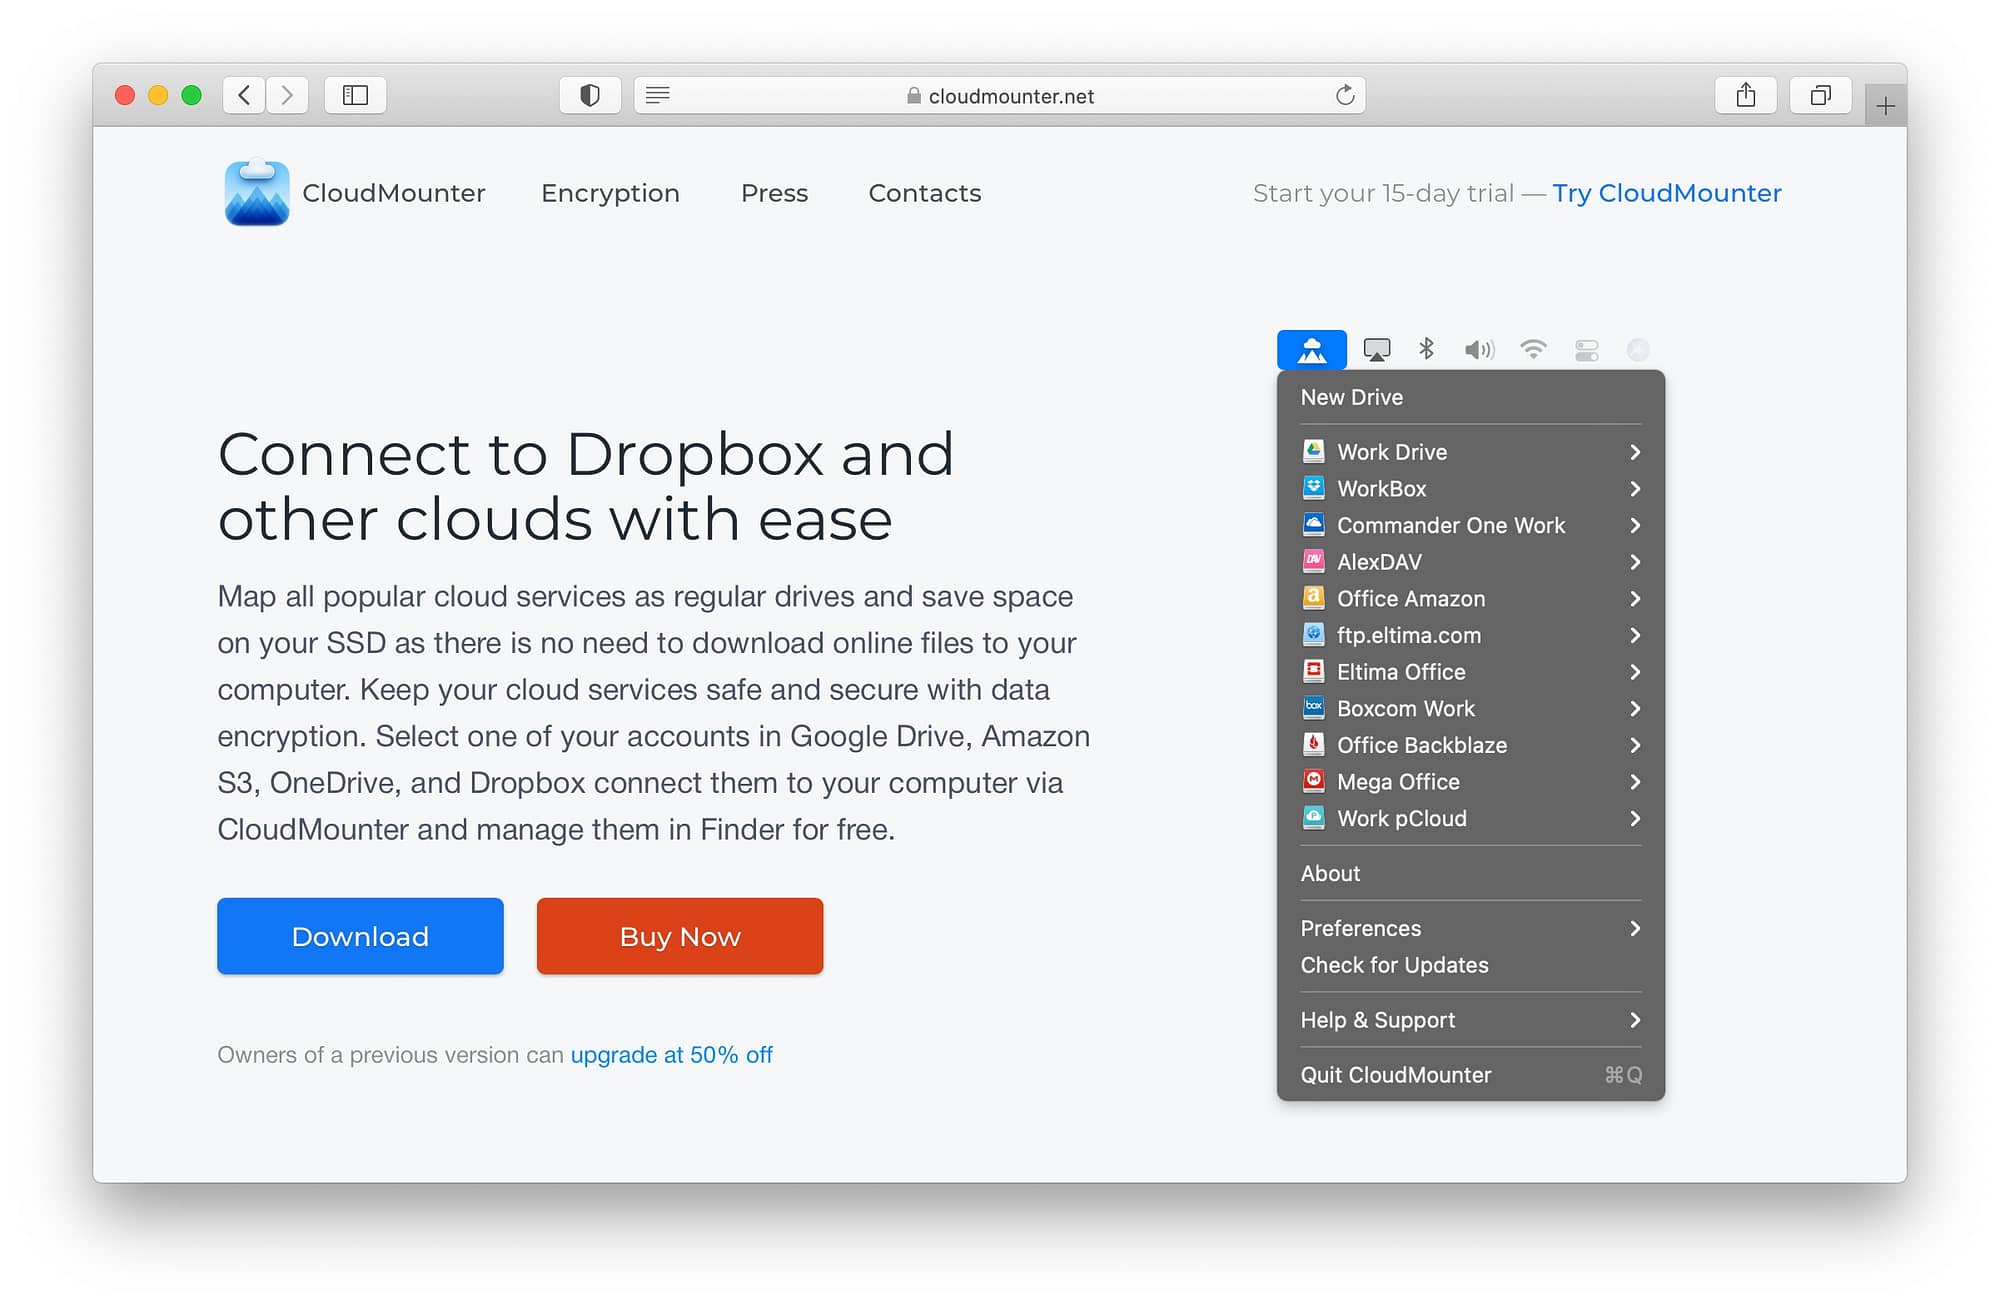The height and width of the screenshot is (1306, 2000).
Task: Click the AirPlay display icon
Action: pos(1377,349)
